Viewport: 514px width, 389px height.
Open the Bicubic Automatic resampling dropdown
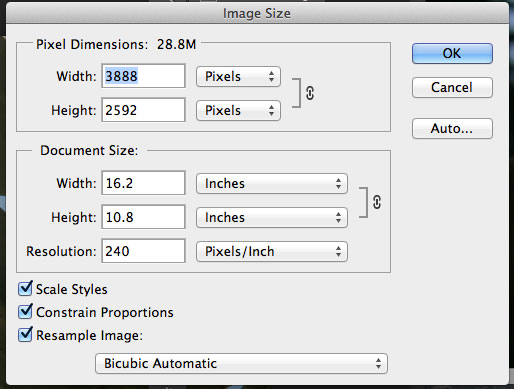pyautogui.click(x=241, y=364)
